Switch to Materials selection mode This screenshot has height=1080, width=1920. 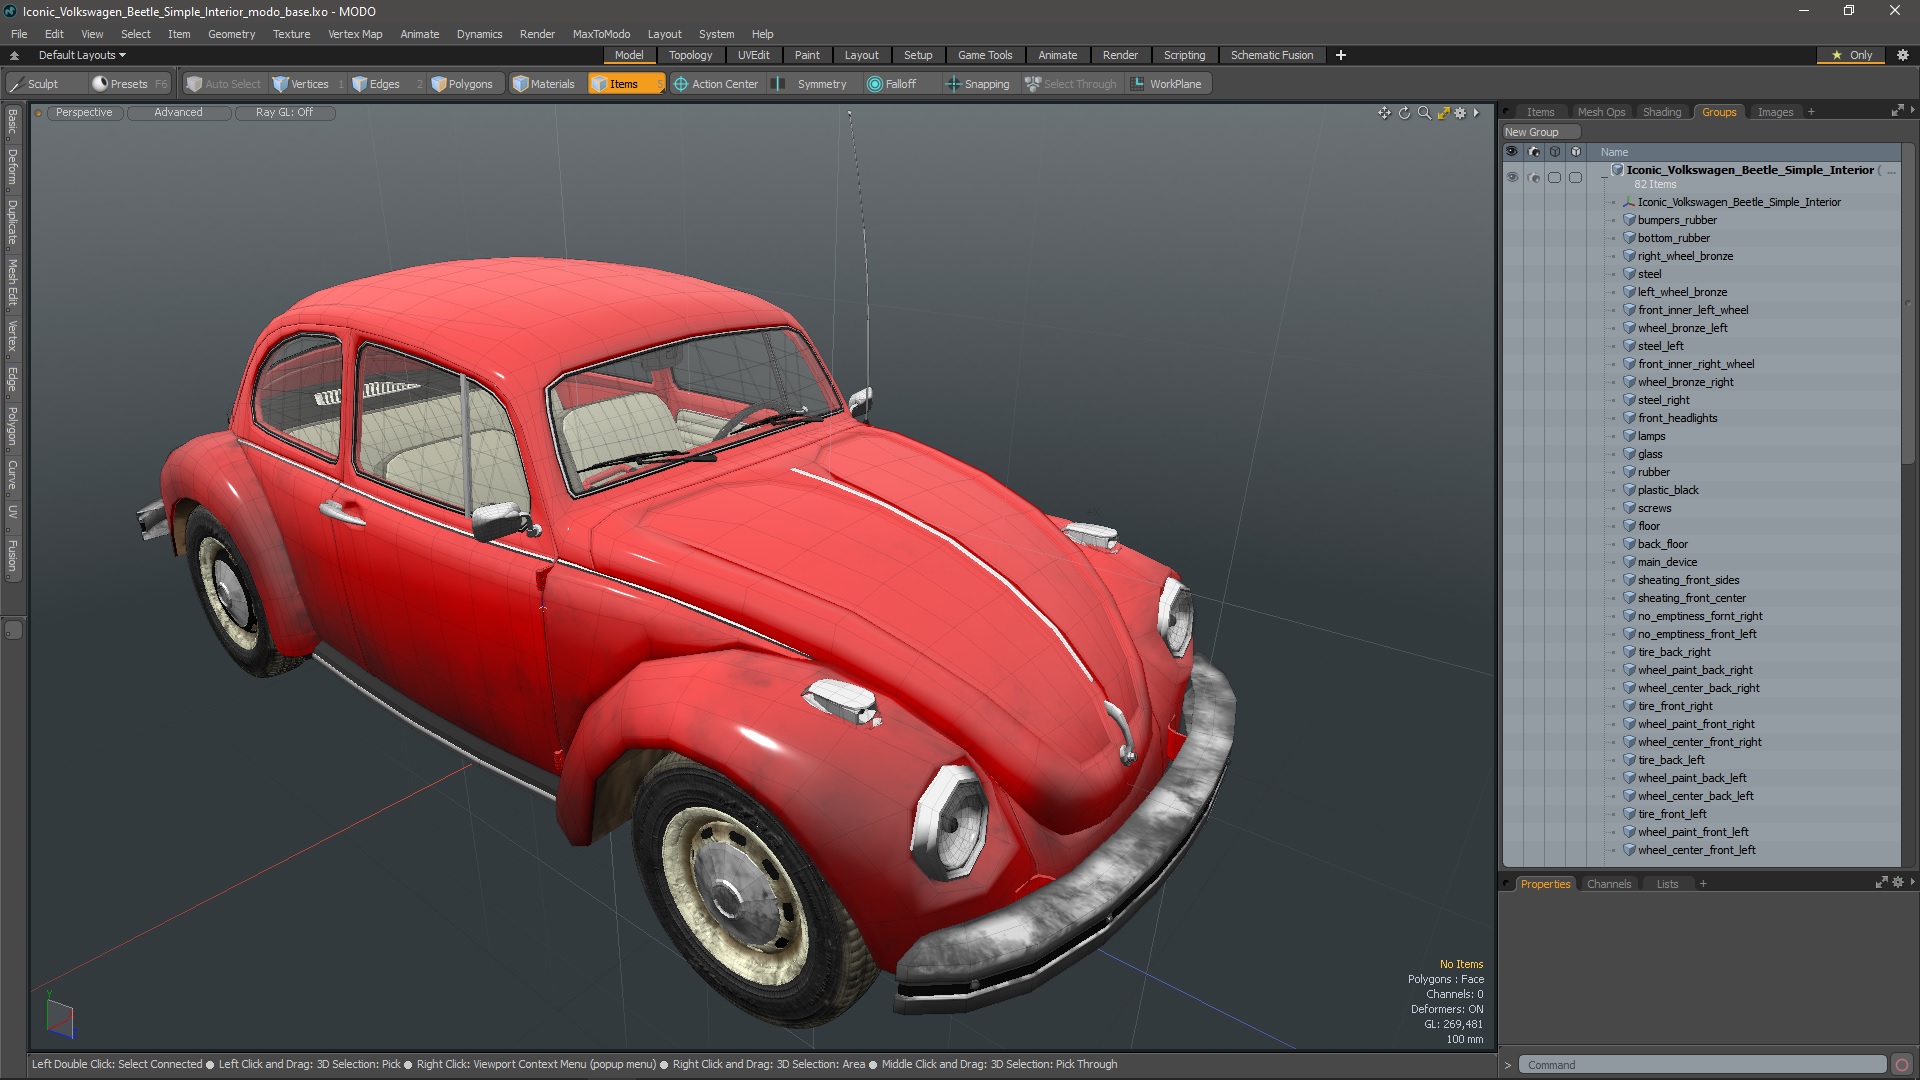[544, 84]
